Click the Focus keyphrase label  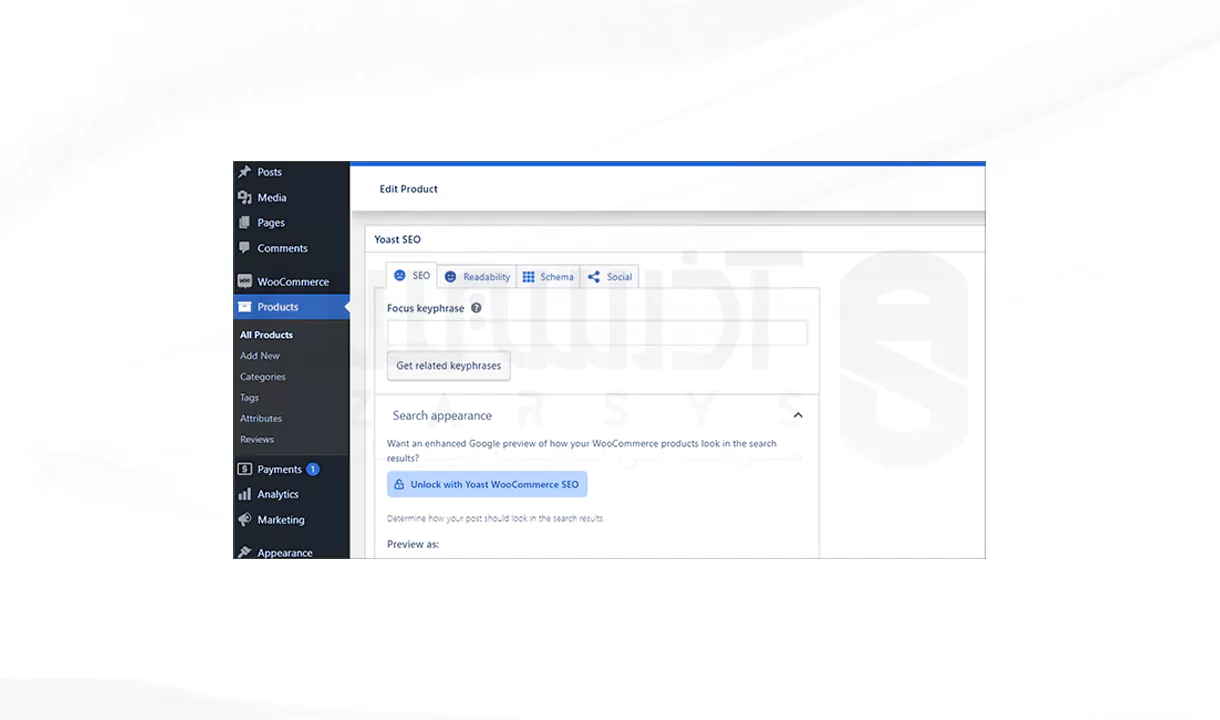[x=425, y=308]
